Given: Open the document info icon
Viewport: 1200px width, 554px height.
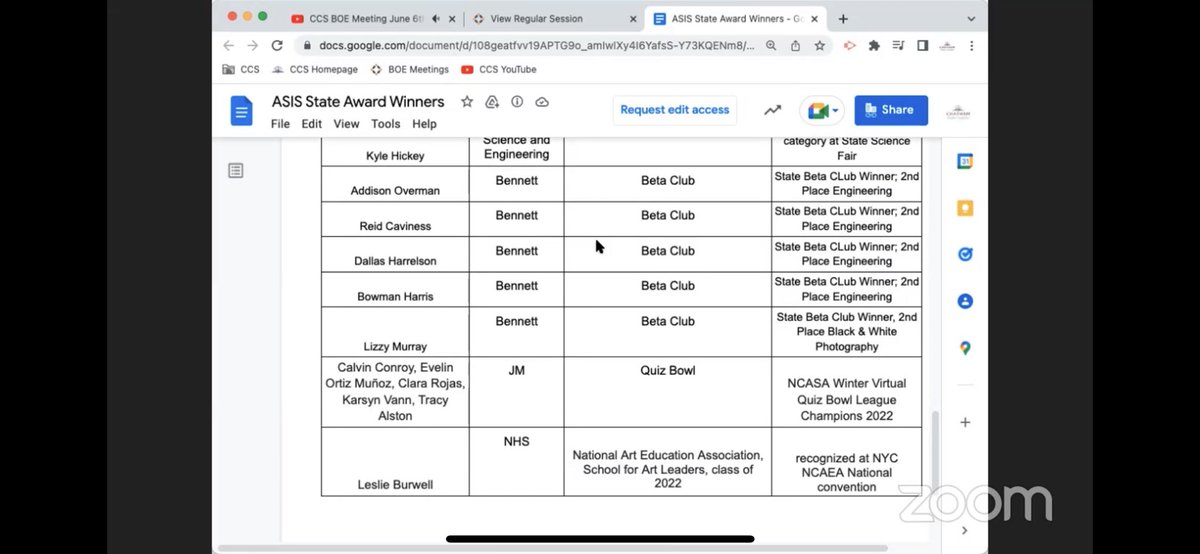Looking at the screenshot, I should (x=517, y=102).
